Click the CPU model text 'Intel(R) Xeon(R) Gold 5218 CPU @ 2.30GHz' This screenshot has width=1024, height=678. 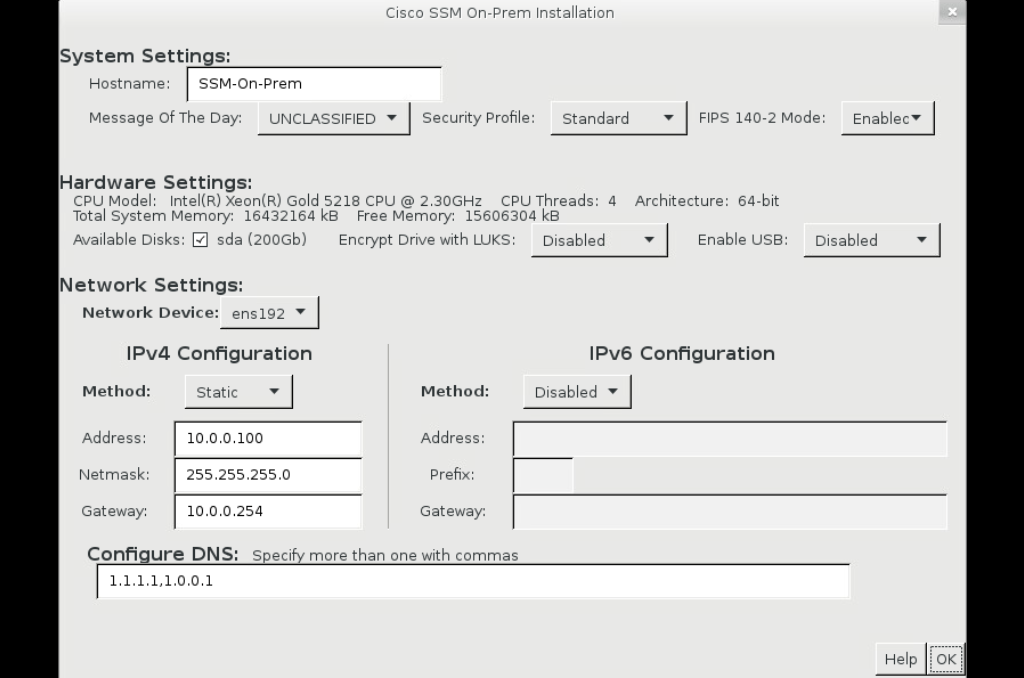[x=325, y=201]
